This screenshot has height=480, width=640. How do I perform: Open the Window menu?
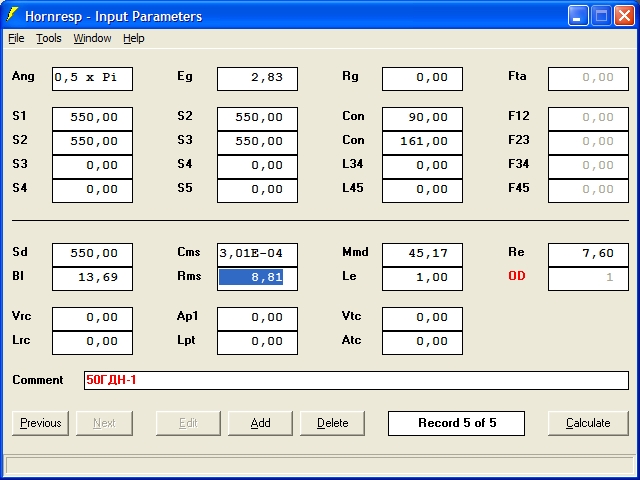[92, 38]
